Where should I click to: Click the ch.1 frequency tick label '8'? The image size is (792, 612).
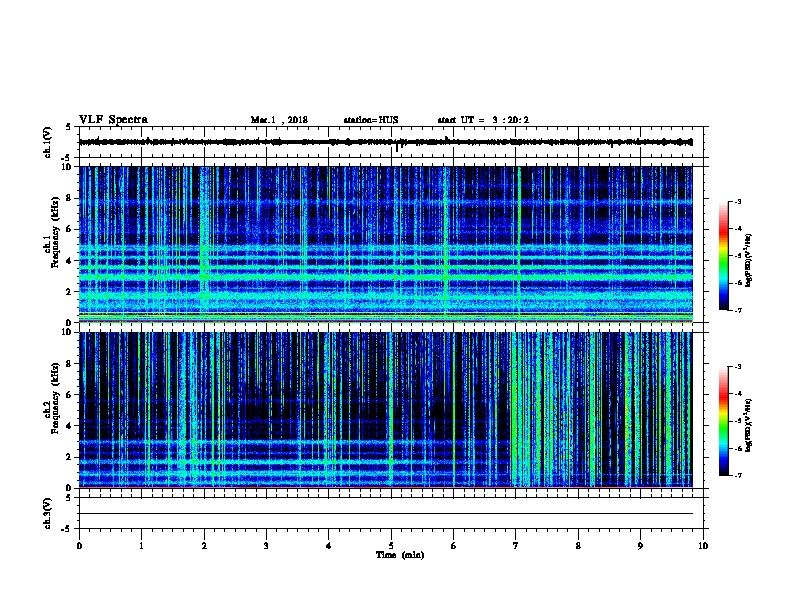[69, 198]
